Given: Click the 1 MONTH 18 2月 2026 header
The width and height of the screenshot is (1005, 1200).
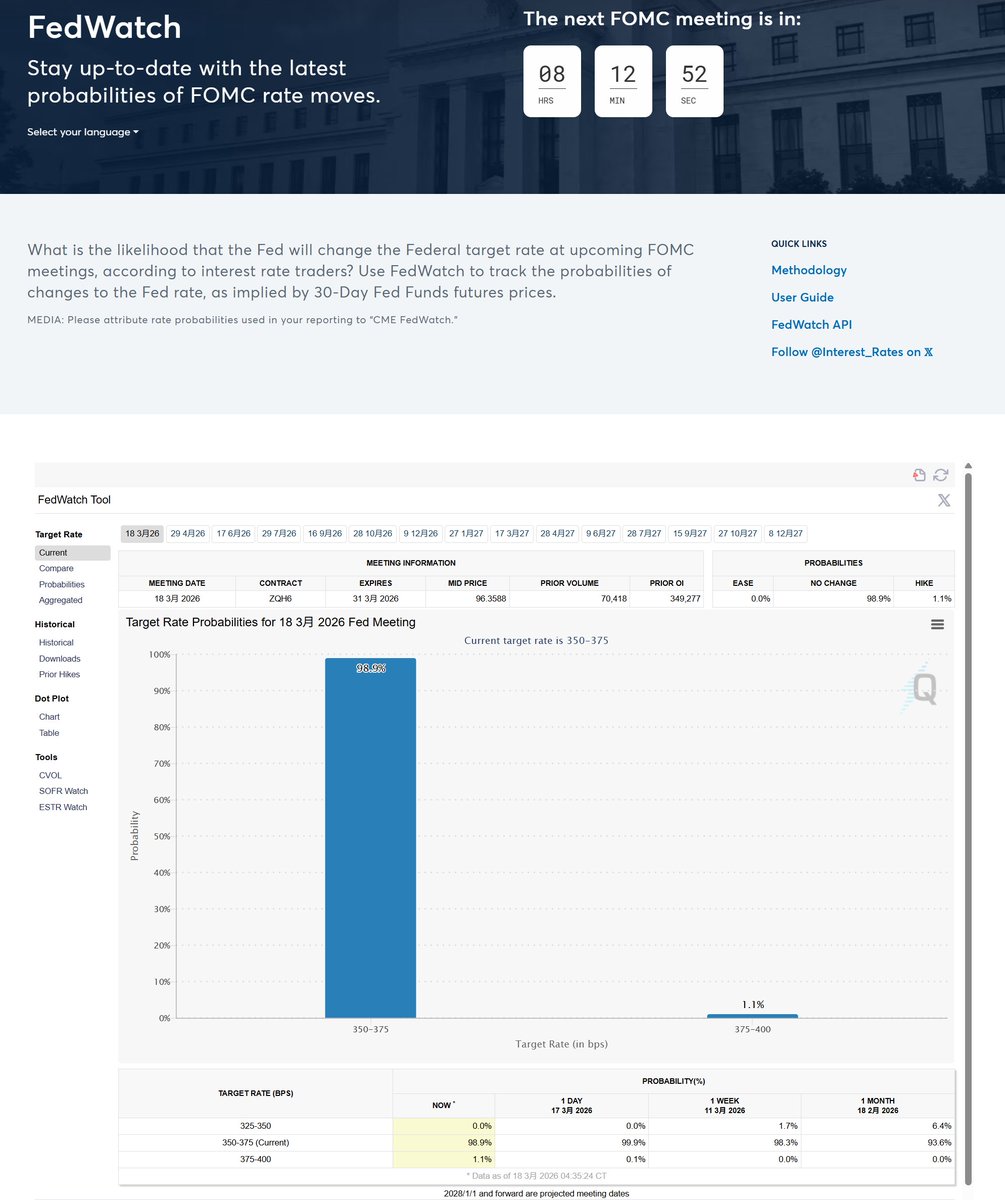Looking at the screenshot, I should 877,1104.
